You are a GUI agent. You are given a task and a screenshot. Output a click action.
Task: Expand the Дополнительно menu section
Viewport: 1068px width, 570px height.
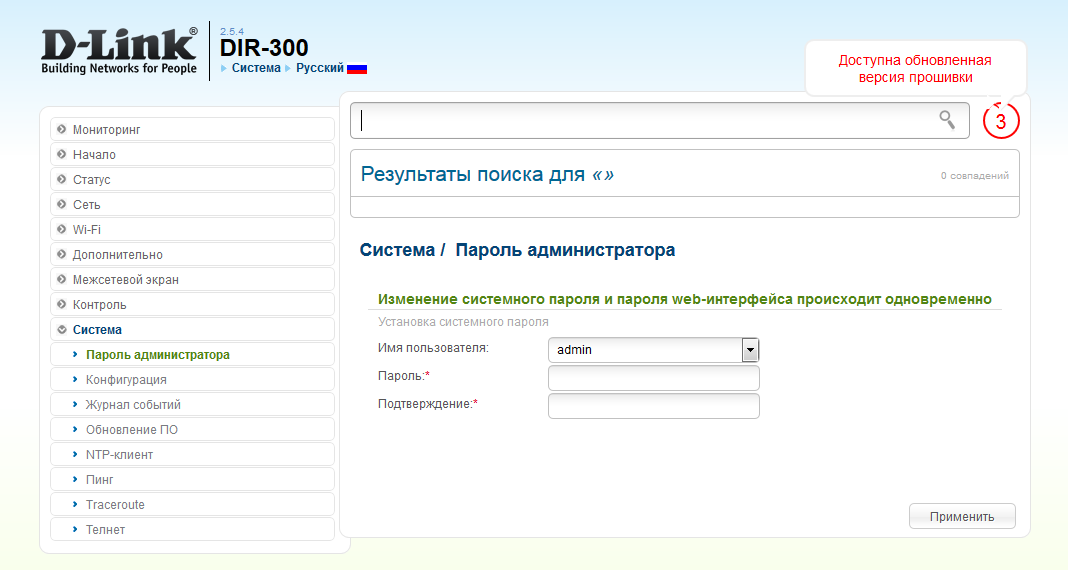coord(192,255)
